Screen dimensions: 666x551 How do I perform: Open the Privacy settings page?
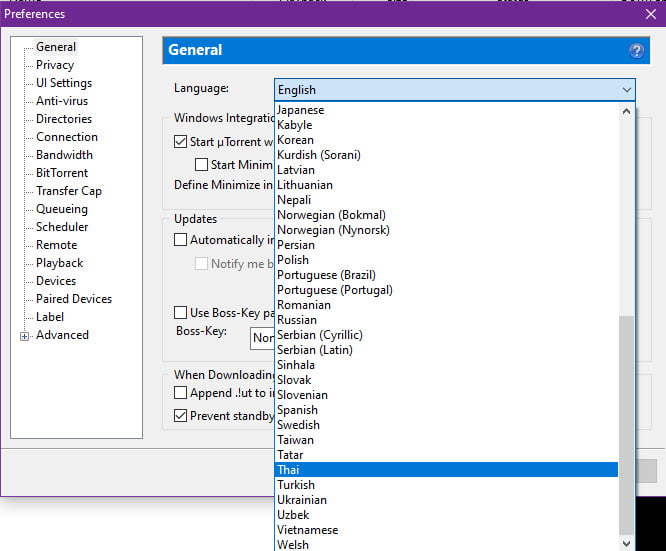click(x=55, y=65)
